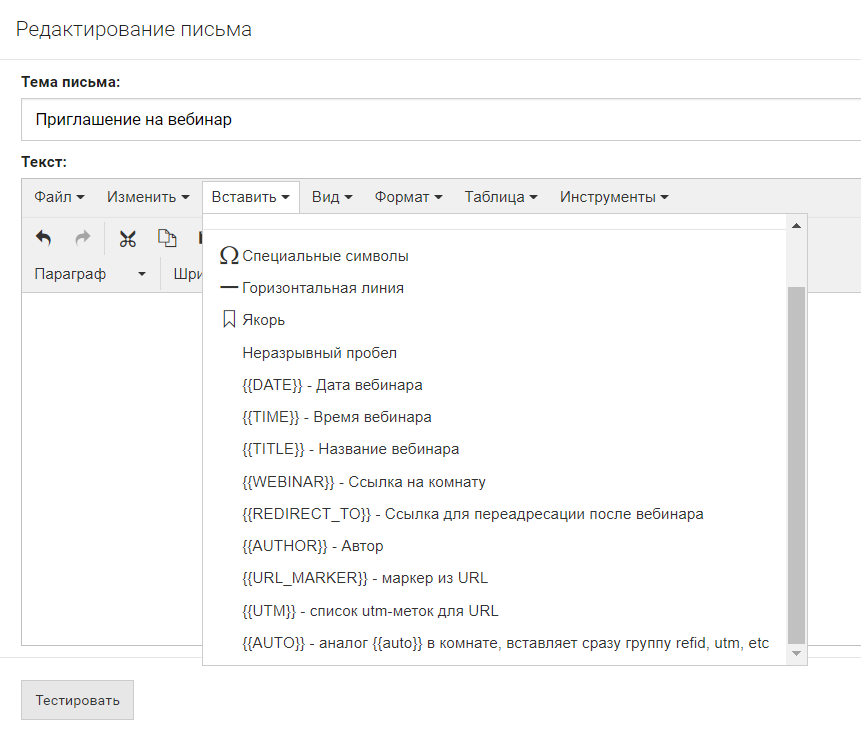Expand the Изменить menu
This screenshot has height=737, width=861.
pyautogui.click(x=148, y=197)
